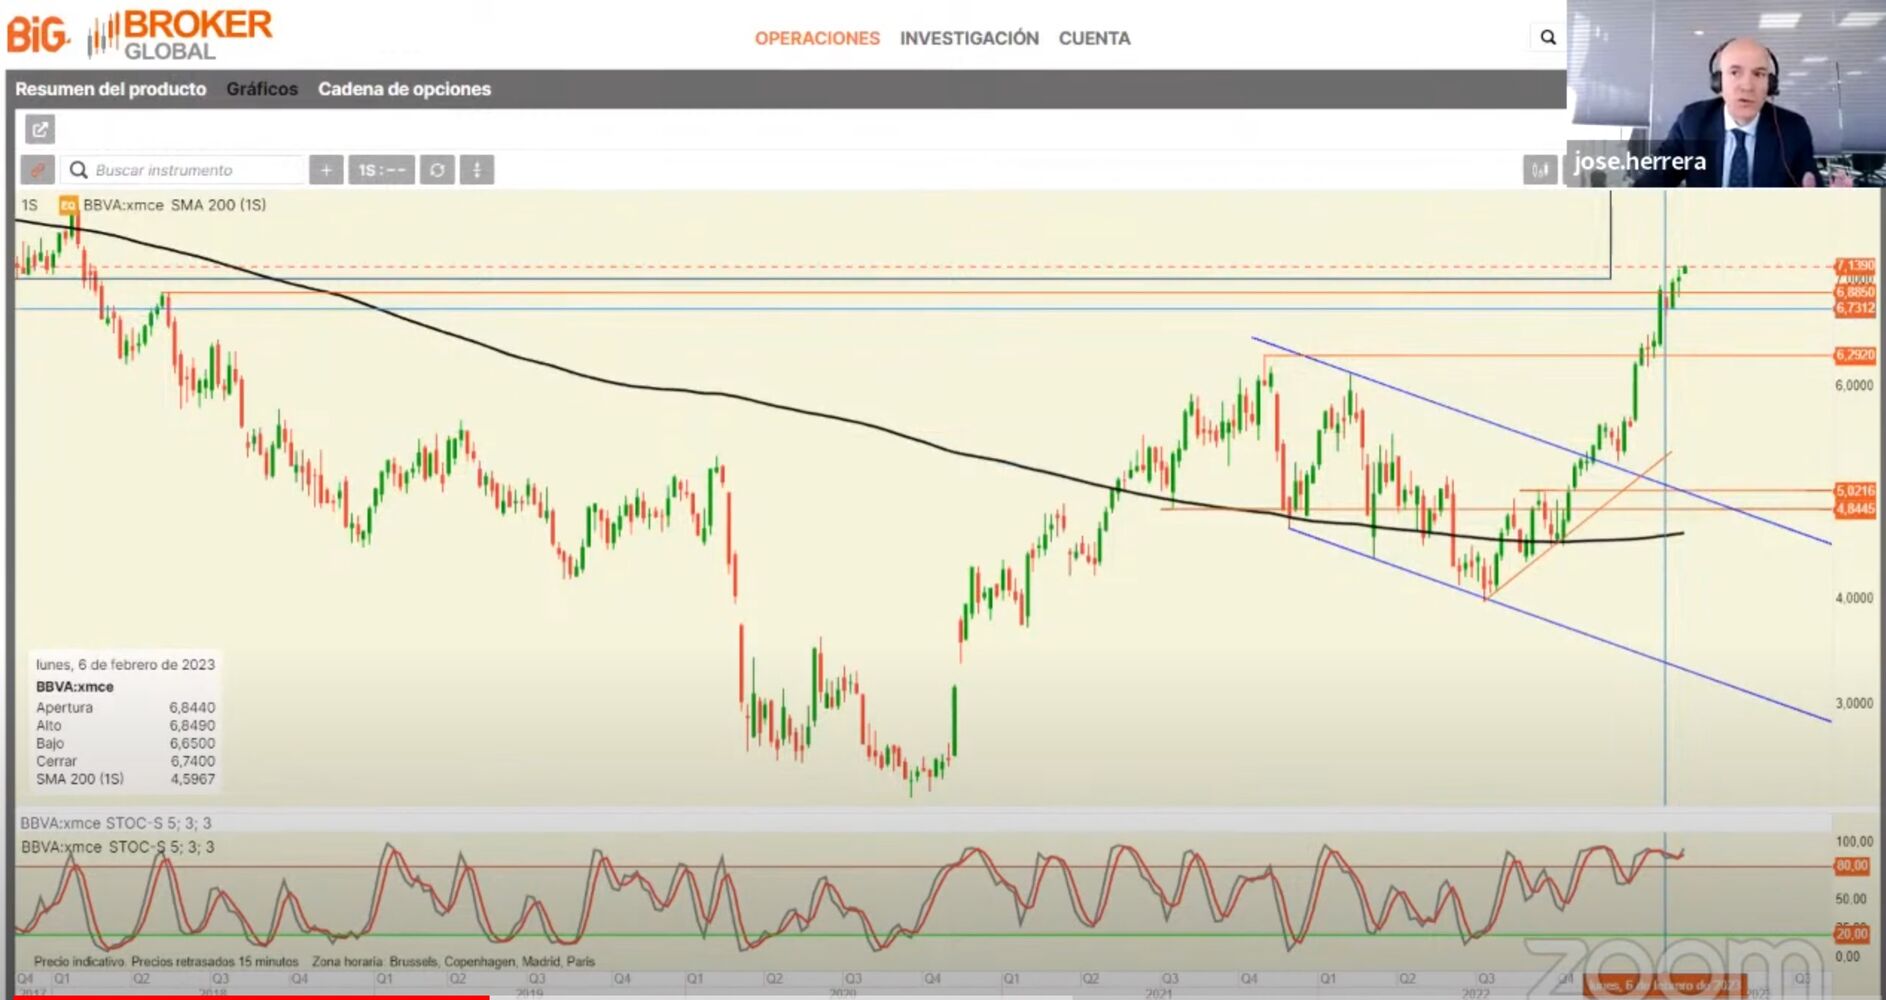The image size is (1886, 1000).
Task: Click the Broker Global logo
Action: tap(180, 35)
